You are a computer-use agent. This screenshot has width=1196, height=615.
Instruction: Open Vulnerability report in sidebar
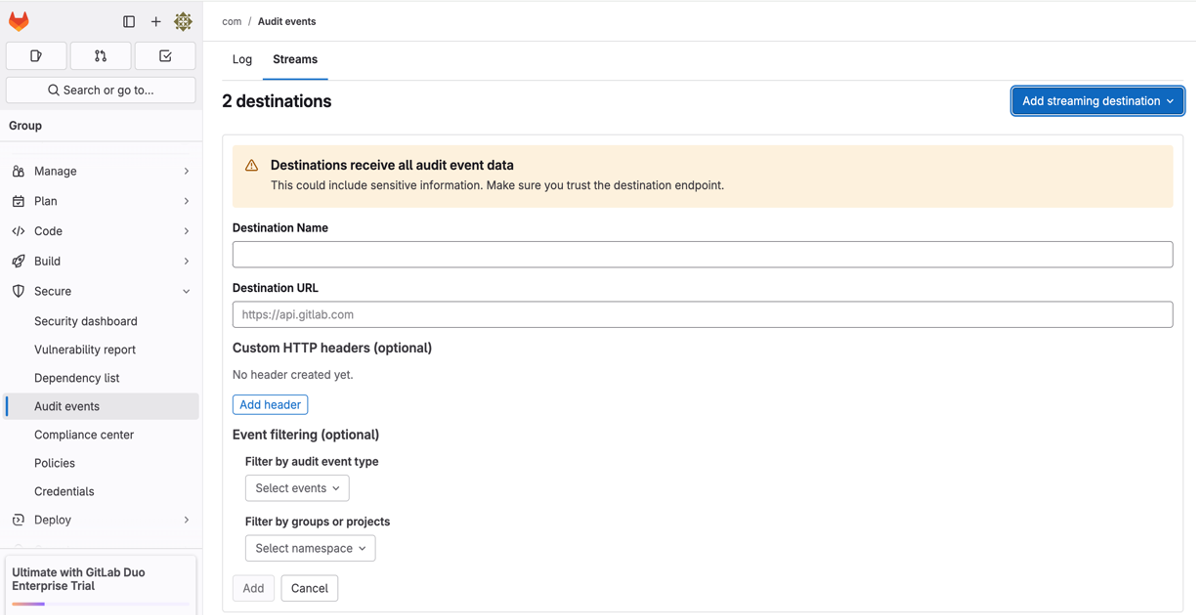click(x=85, y=350)
